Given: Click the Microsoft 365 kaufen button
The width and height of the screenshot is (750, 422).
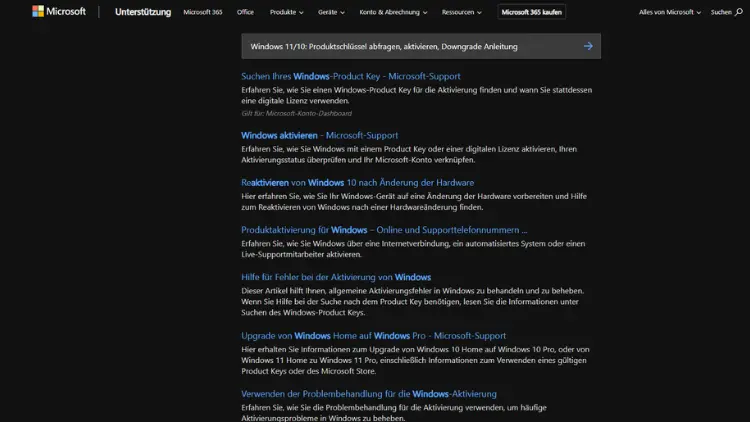Looking at the screenshot, I should 531,12.
